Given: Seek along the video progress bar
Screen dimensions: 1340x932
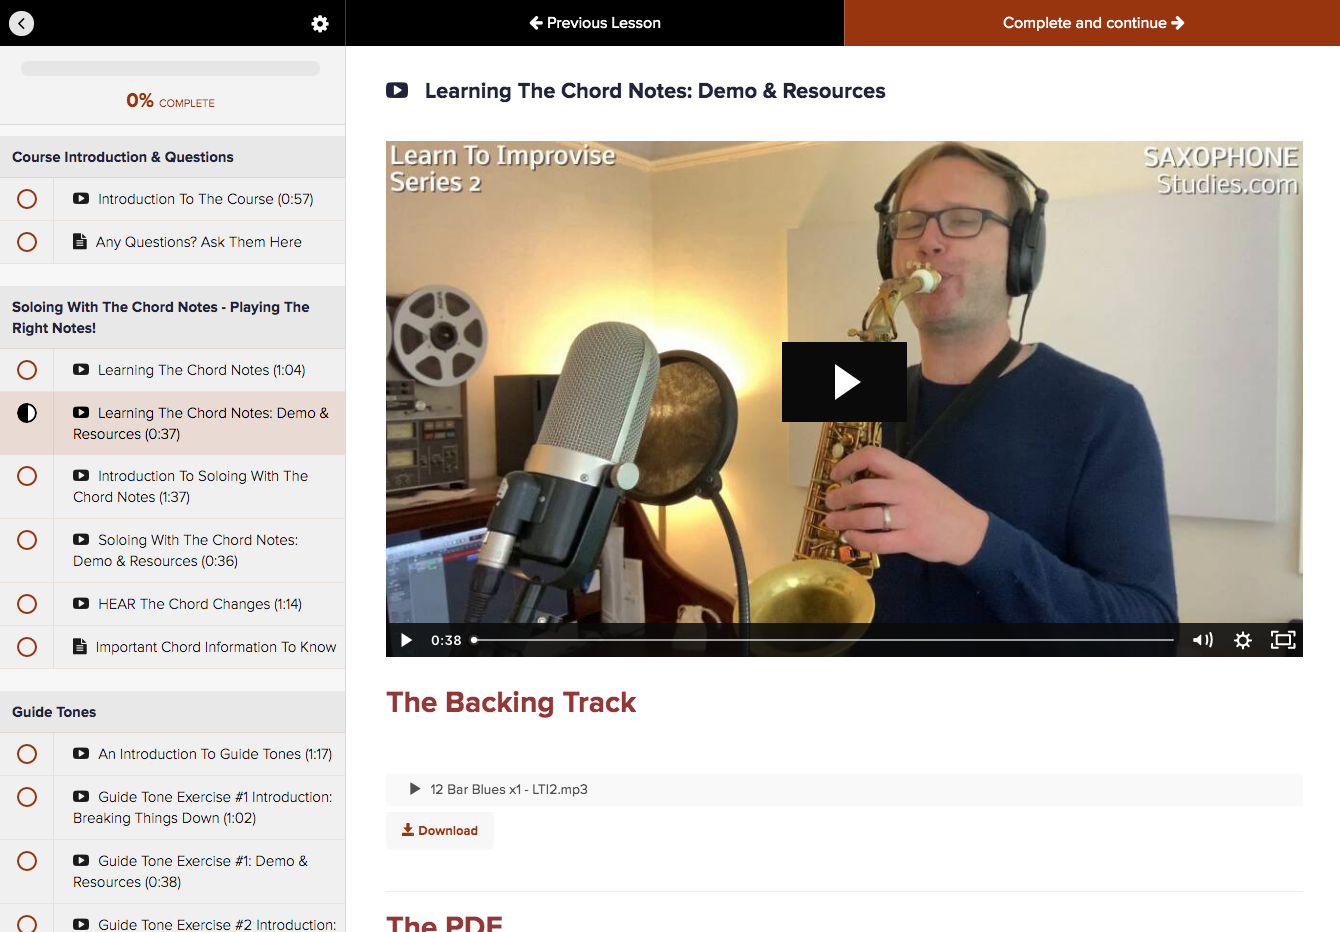Looking at the screenshot, I should point(823,640).
